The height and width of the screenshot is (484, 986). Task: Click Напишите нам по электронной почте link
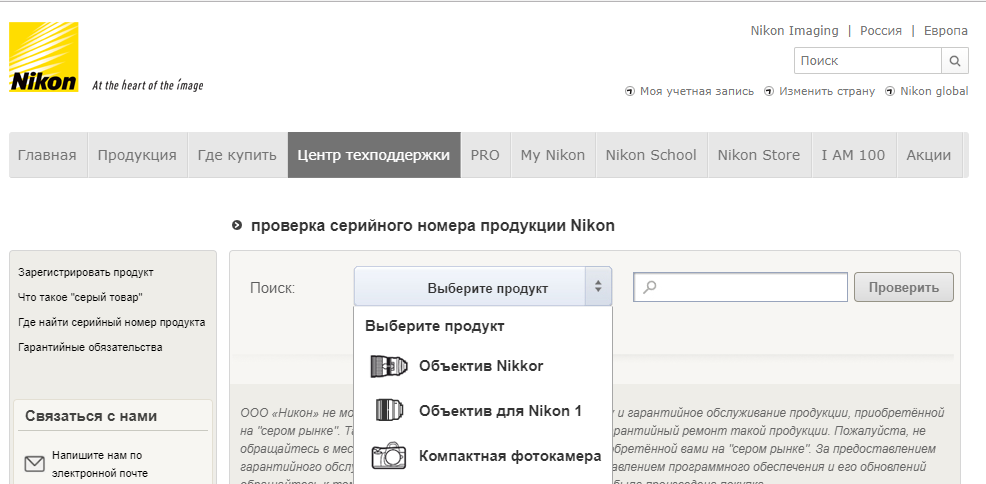pos(100,464)
